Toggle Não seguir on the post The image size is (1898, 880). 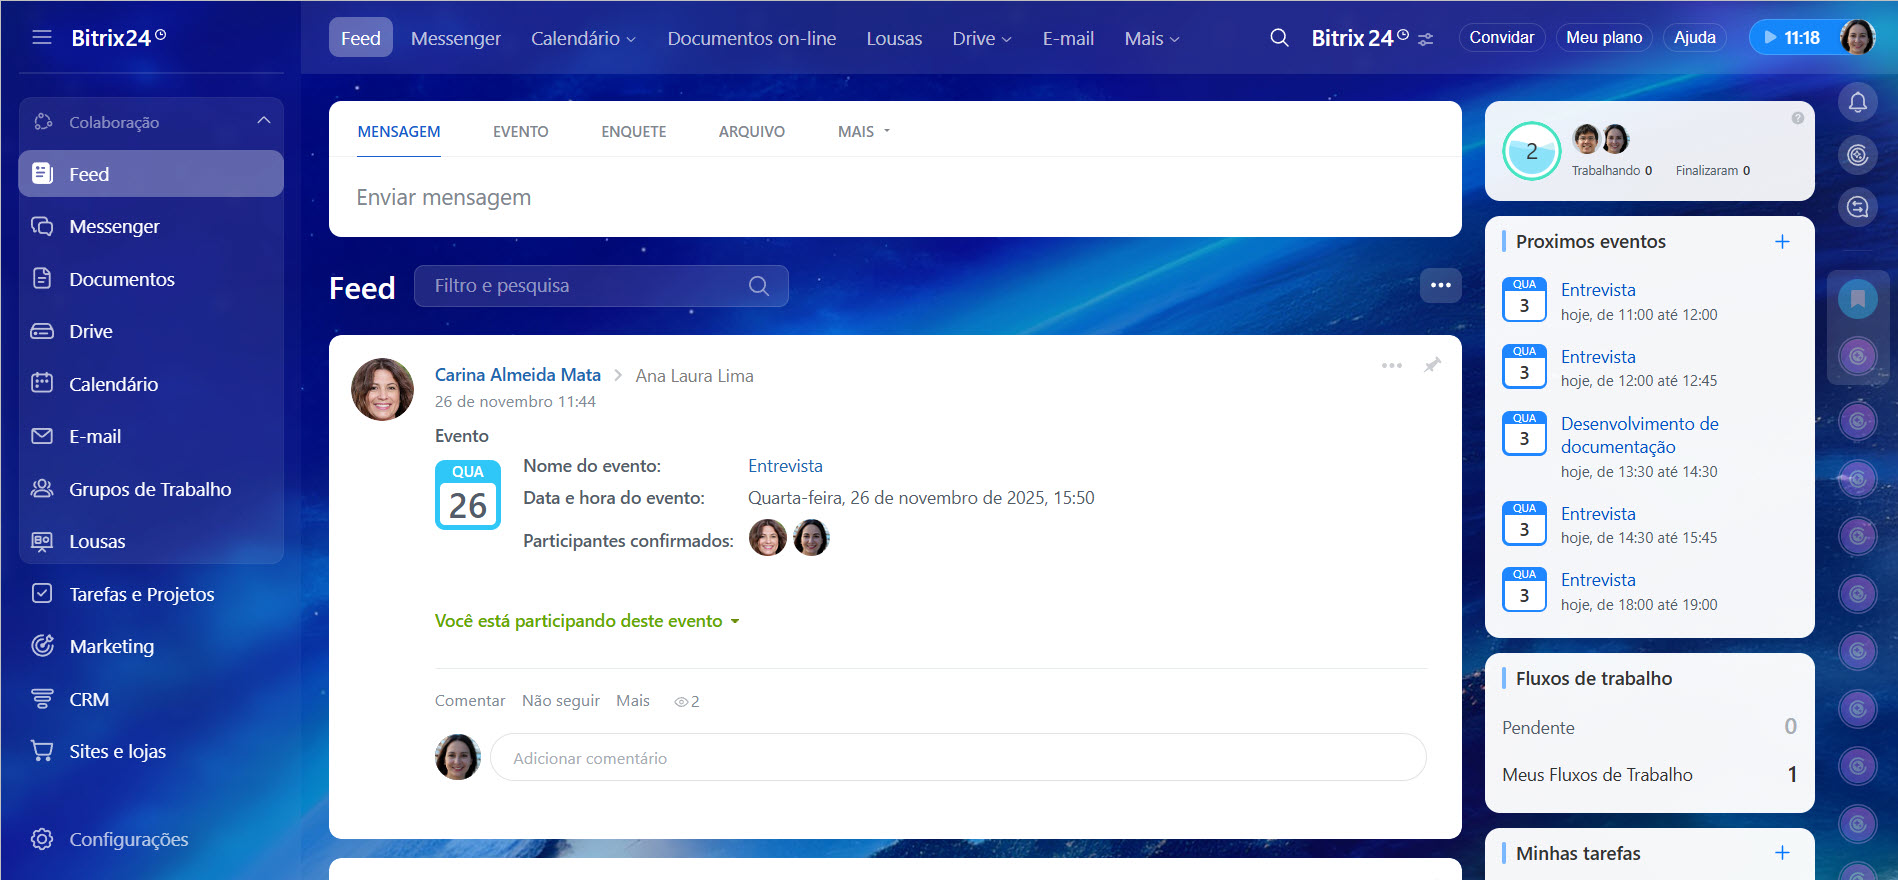(x=560, y=701)
